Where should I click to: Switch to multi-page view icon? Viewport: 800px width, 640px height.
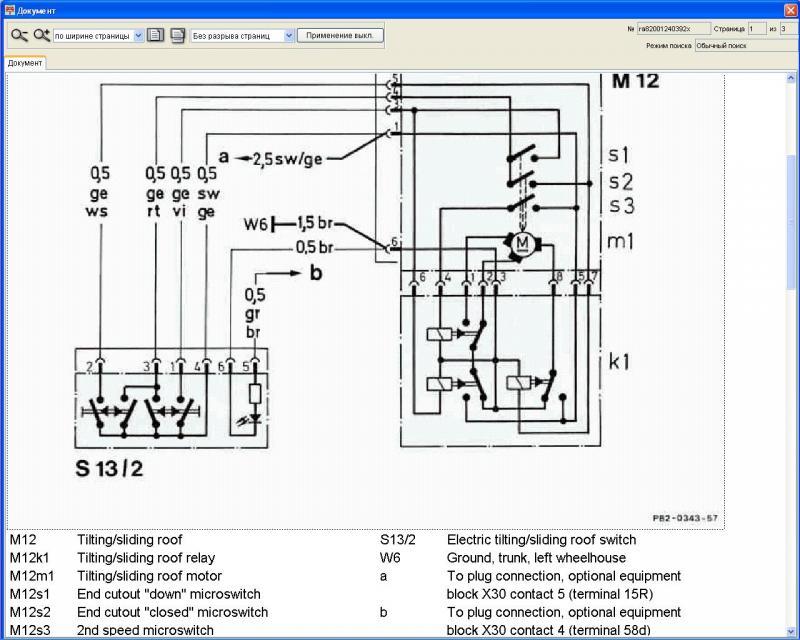(x=177, y=35)
